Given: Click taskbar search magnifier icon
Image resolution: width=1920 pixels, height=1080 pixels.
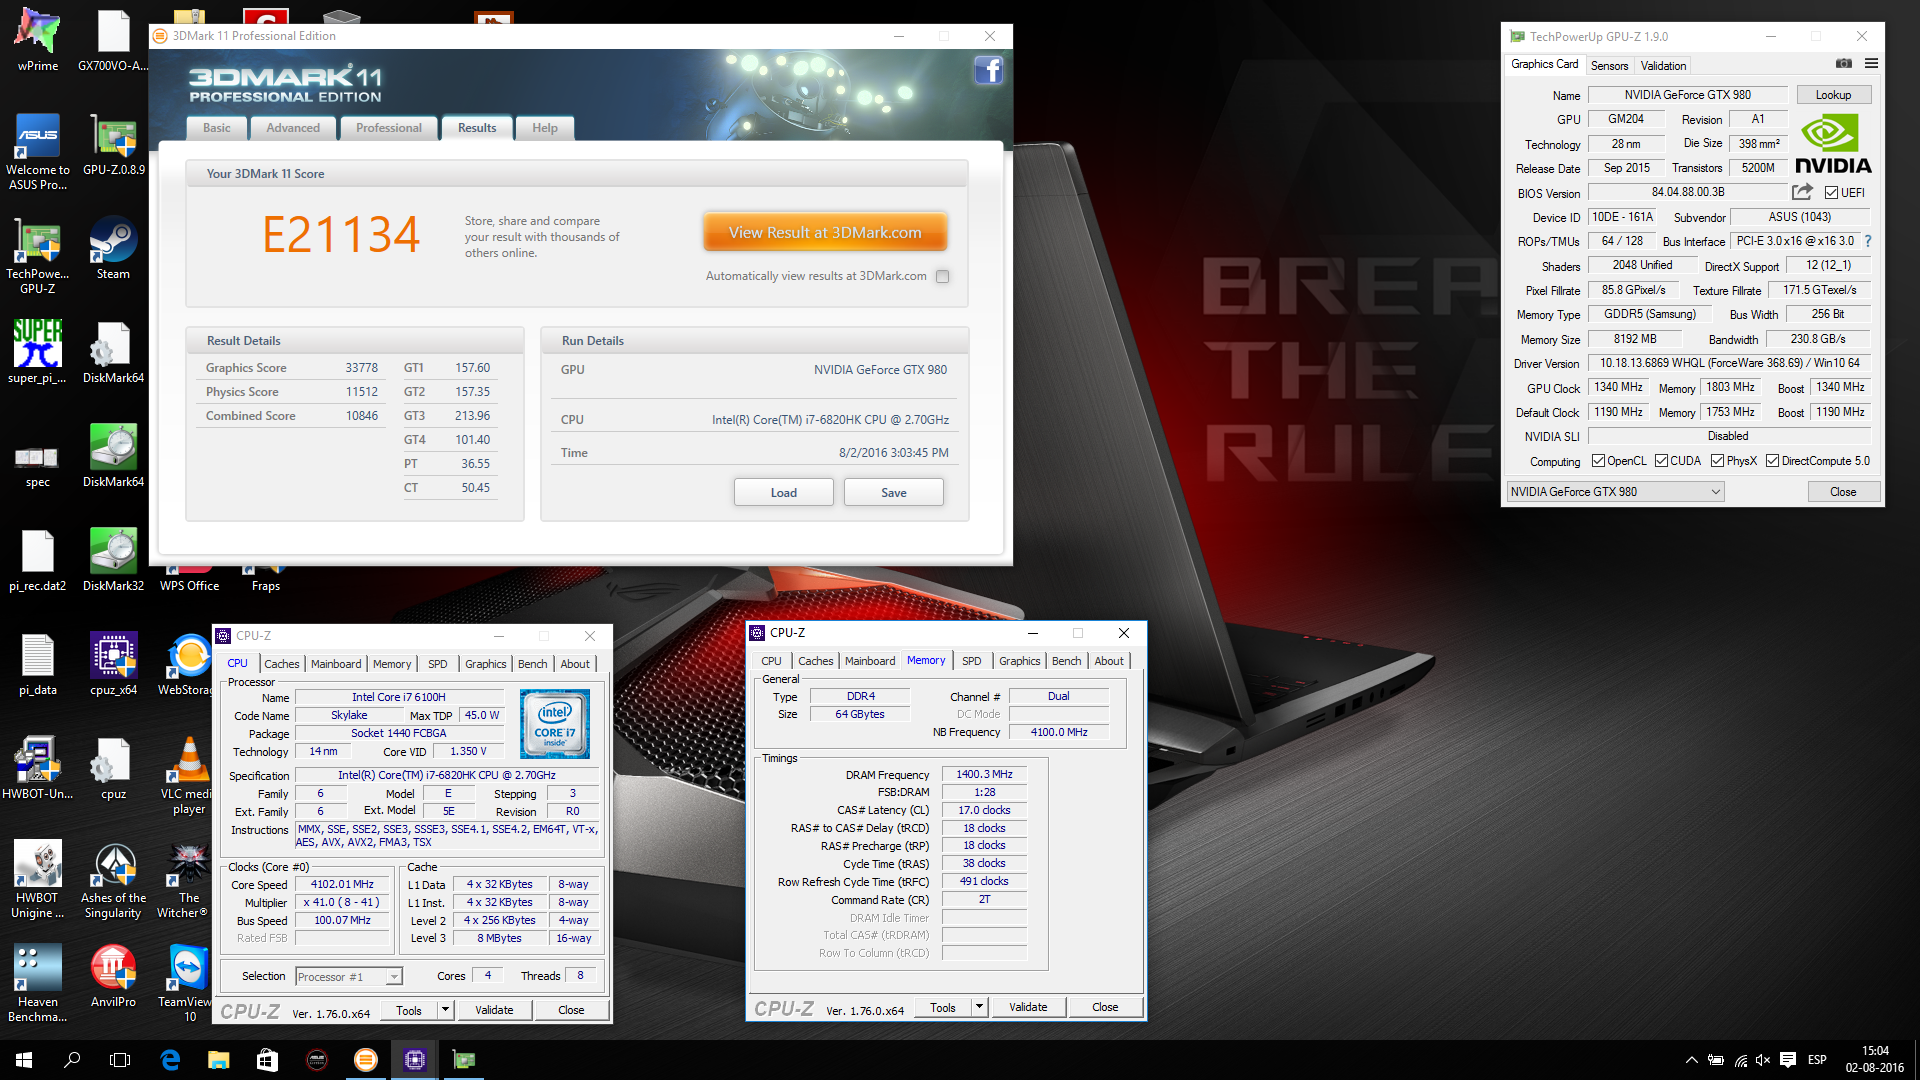Looking at the screenshot, I should click(72, 1060).
